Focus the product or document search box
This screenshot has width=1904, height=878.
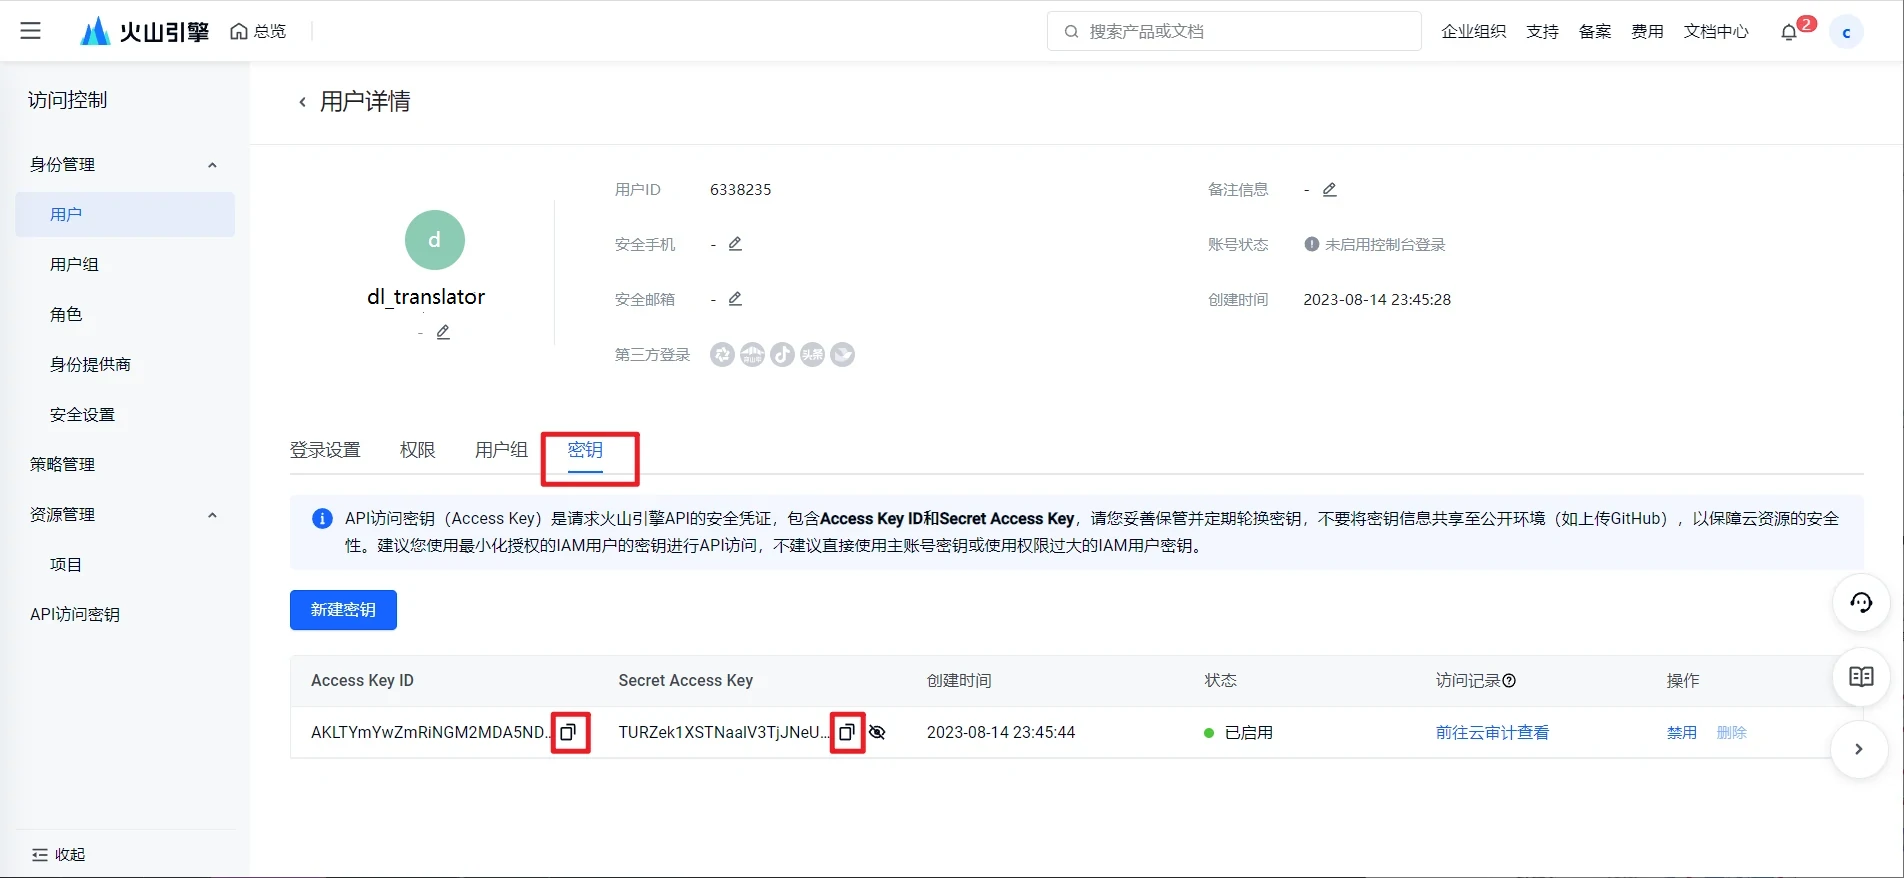pos(1234,31)
